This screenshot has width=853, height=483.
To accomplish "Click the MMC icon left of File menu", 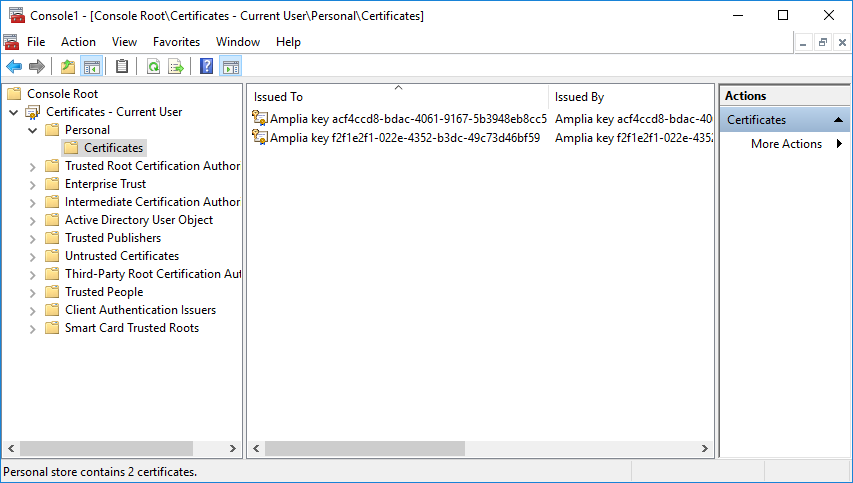I will tap(11, 42).
